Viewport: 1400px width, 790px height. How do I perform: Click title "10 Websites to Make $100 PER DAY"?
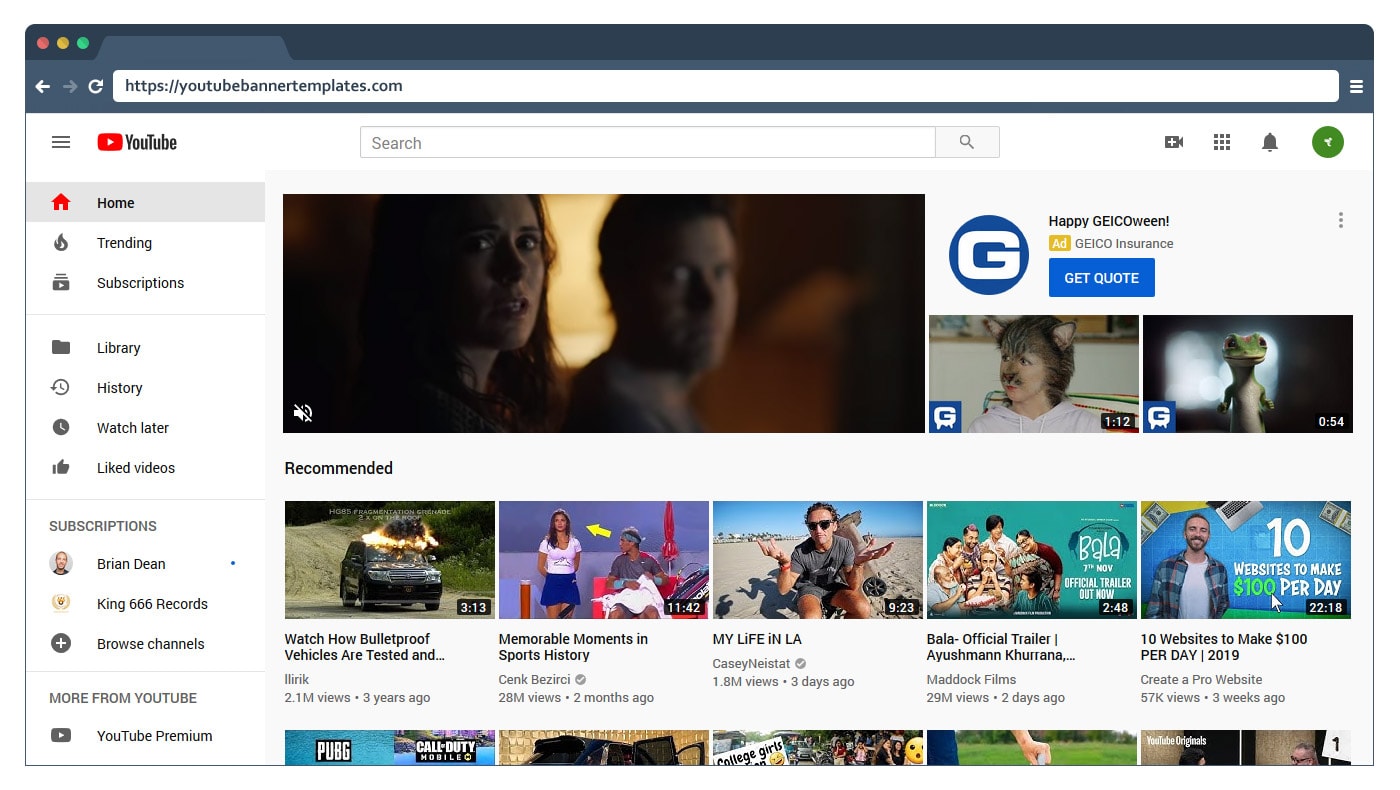point(1224,647)
